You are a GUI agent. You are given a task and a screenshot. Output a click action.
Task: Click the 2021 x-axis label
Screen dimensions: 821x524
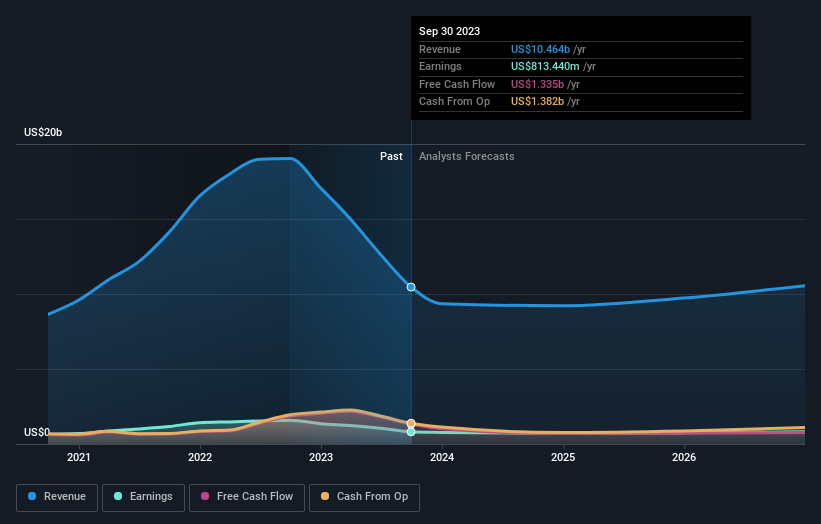pyautogui.click(x=79, y=458)
